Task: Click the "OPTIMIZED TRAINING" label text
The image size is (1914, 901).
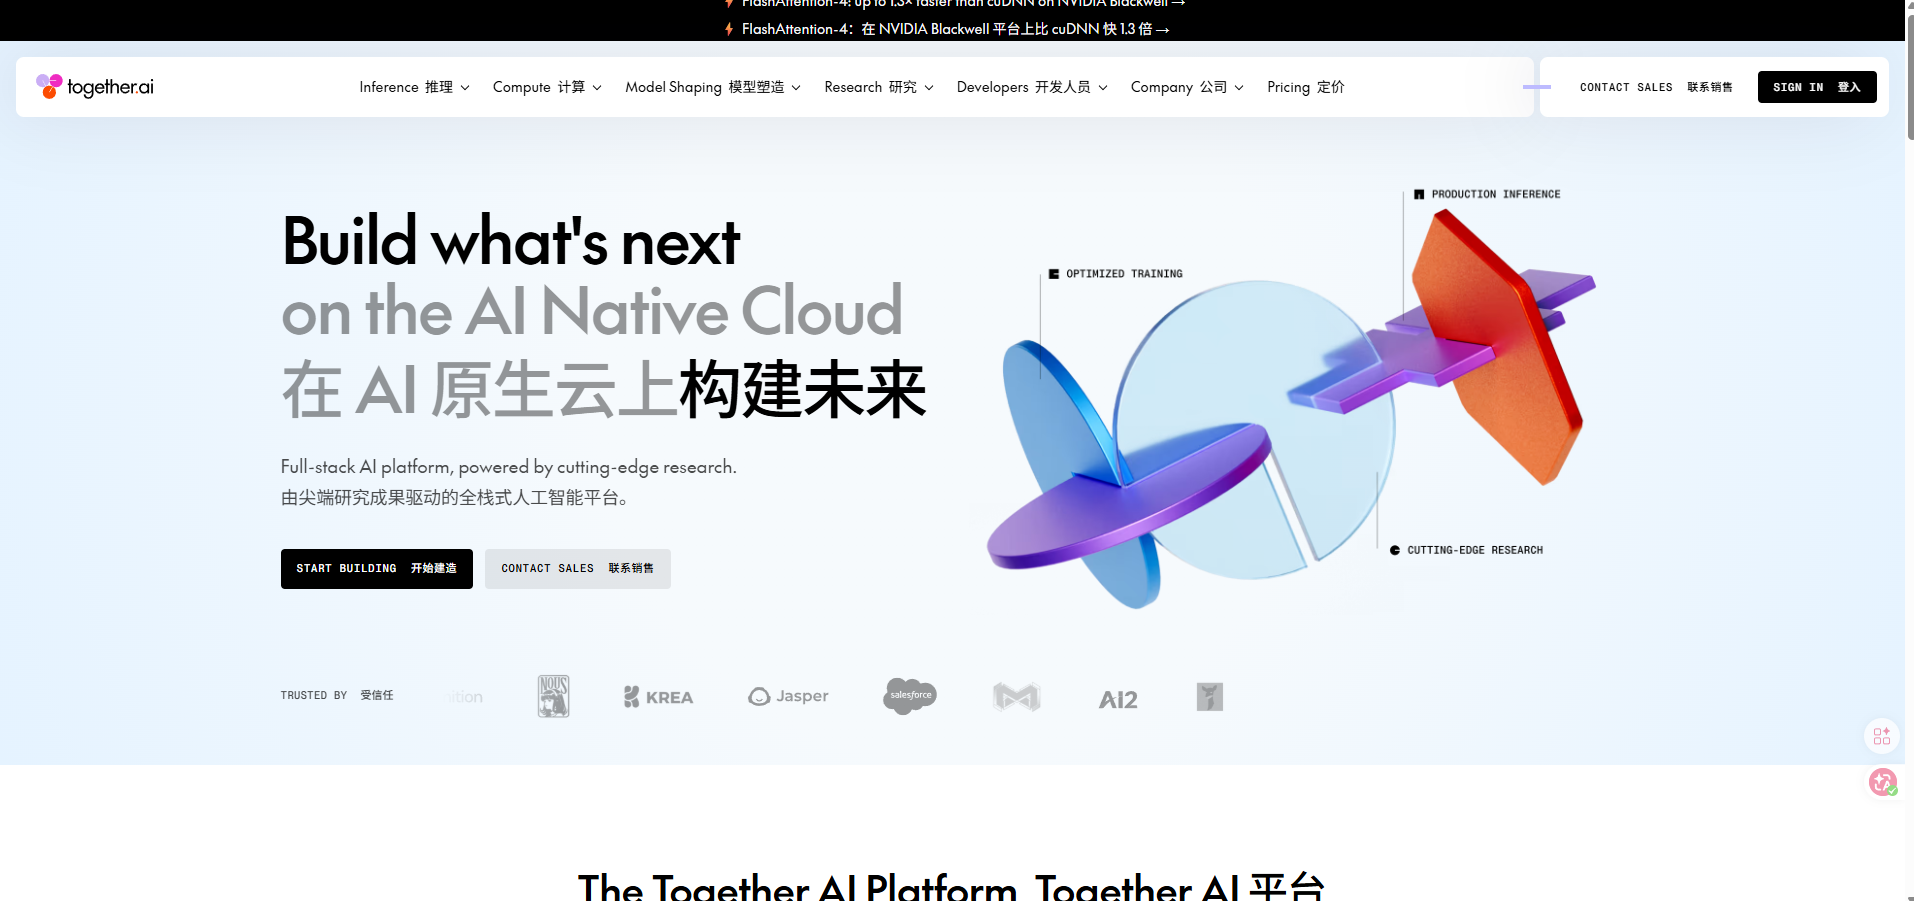Action: pos(1124,273)
